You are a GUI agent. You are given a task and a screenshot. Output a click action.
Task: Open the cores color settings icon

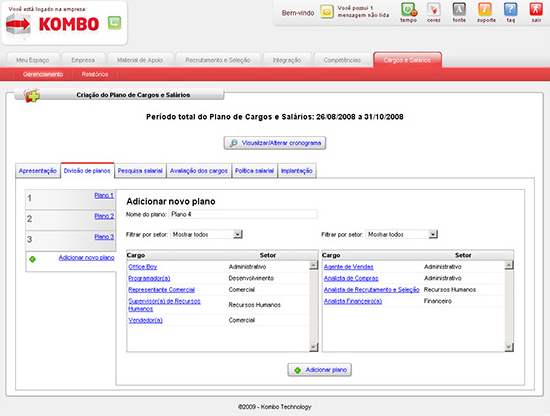click(434, 9)
